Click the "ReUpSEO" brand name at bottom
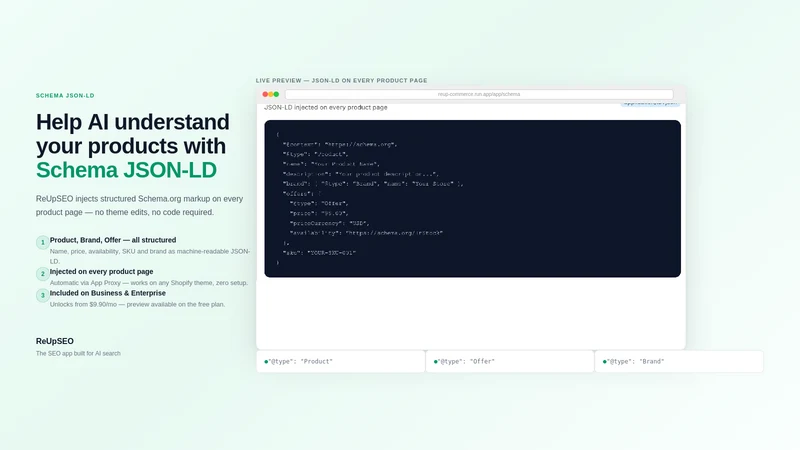The width and height of the screenshot is (800, 450). pos(55,341)
